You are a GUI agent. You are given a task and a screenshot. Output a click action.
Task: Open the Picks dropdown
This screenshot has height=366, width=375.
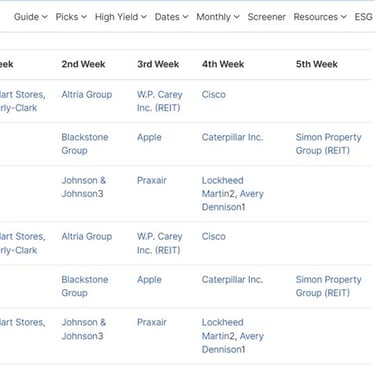coord(71,17)
